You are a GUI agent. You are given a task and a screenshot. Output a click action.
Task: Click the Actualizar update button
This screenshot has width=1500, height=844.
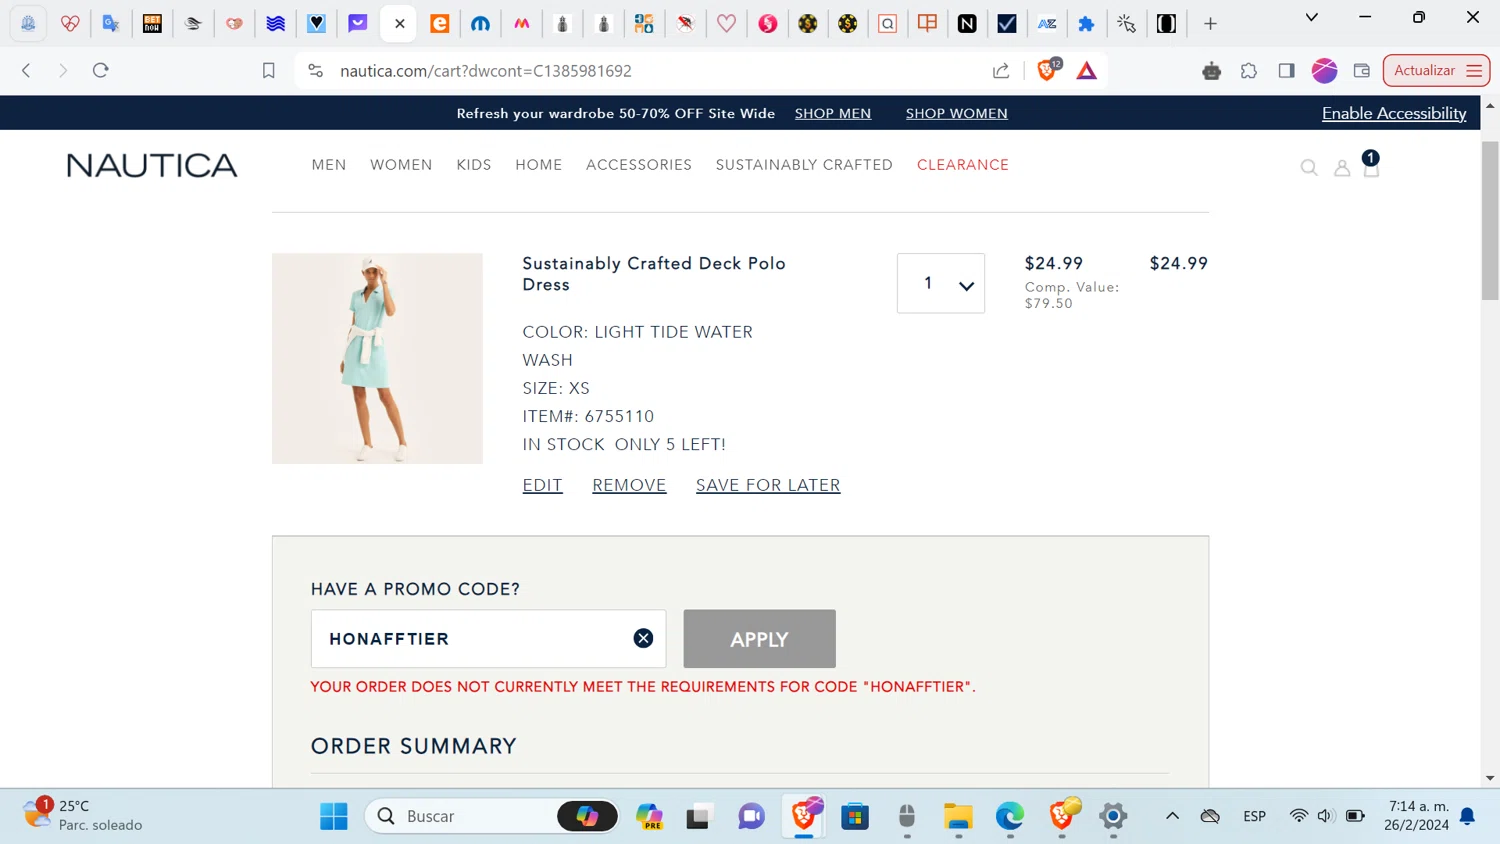pos(1436,71)
